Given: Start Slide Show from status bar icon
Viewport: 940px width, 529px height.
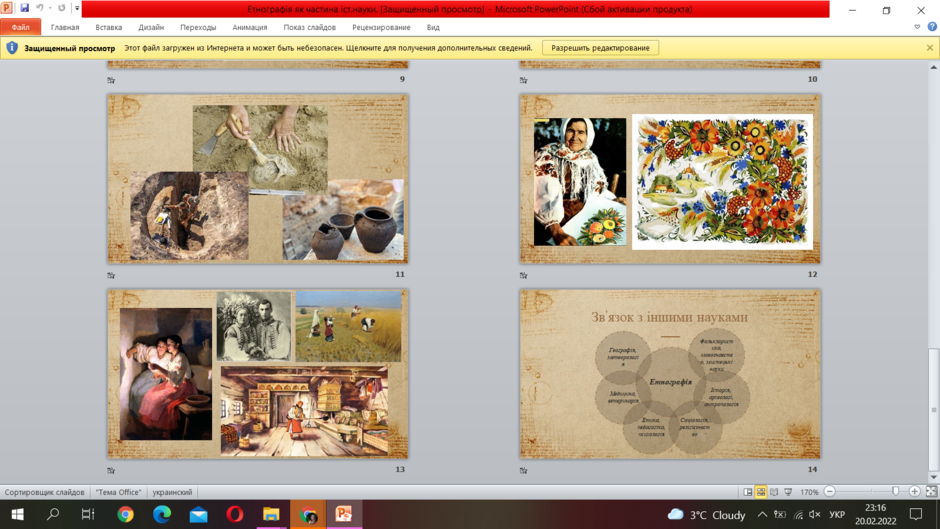Looking at the screenshot, I should coord(788,492).
